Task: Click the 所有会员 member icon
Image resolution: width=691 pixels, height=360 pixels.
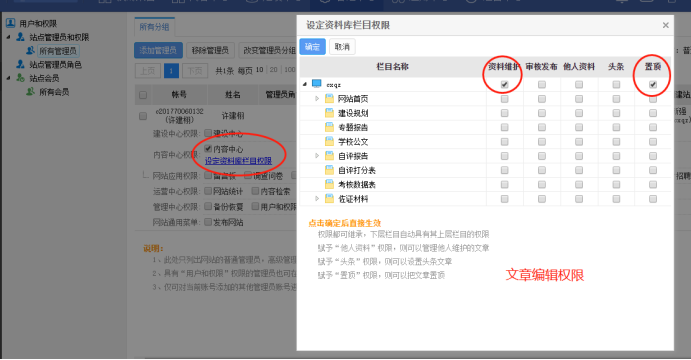Action: [30, 91]
